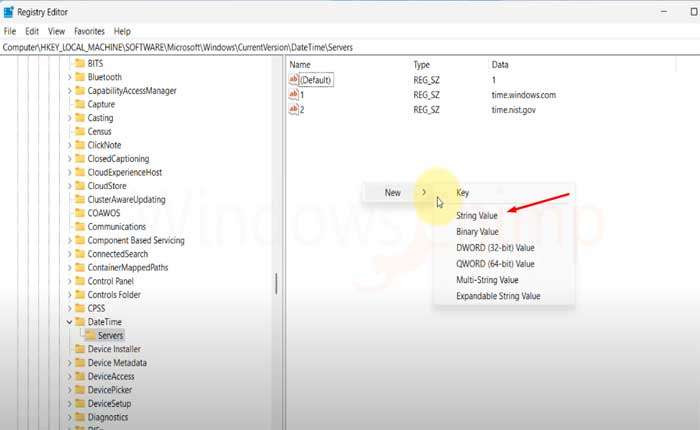Click the tree pane vertical scrollbar thumb

coord(276,284)
